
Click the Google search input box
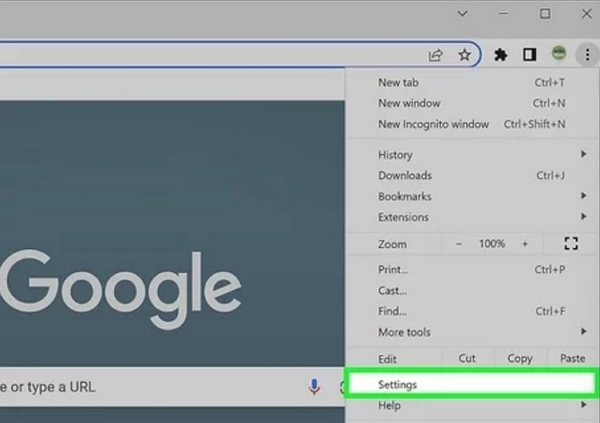[150, 386]
